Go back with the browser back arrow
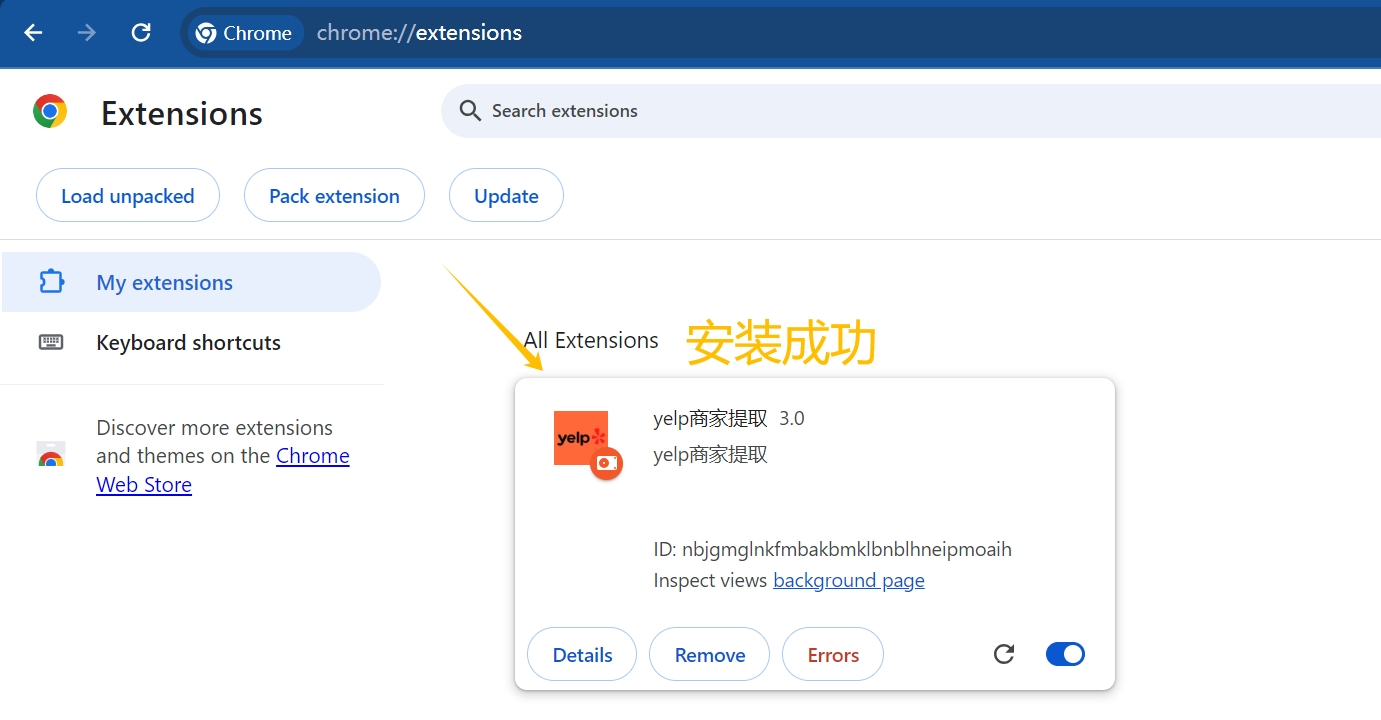 tap(33, 33)
